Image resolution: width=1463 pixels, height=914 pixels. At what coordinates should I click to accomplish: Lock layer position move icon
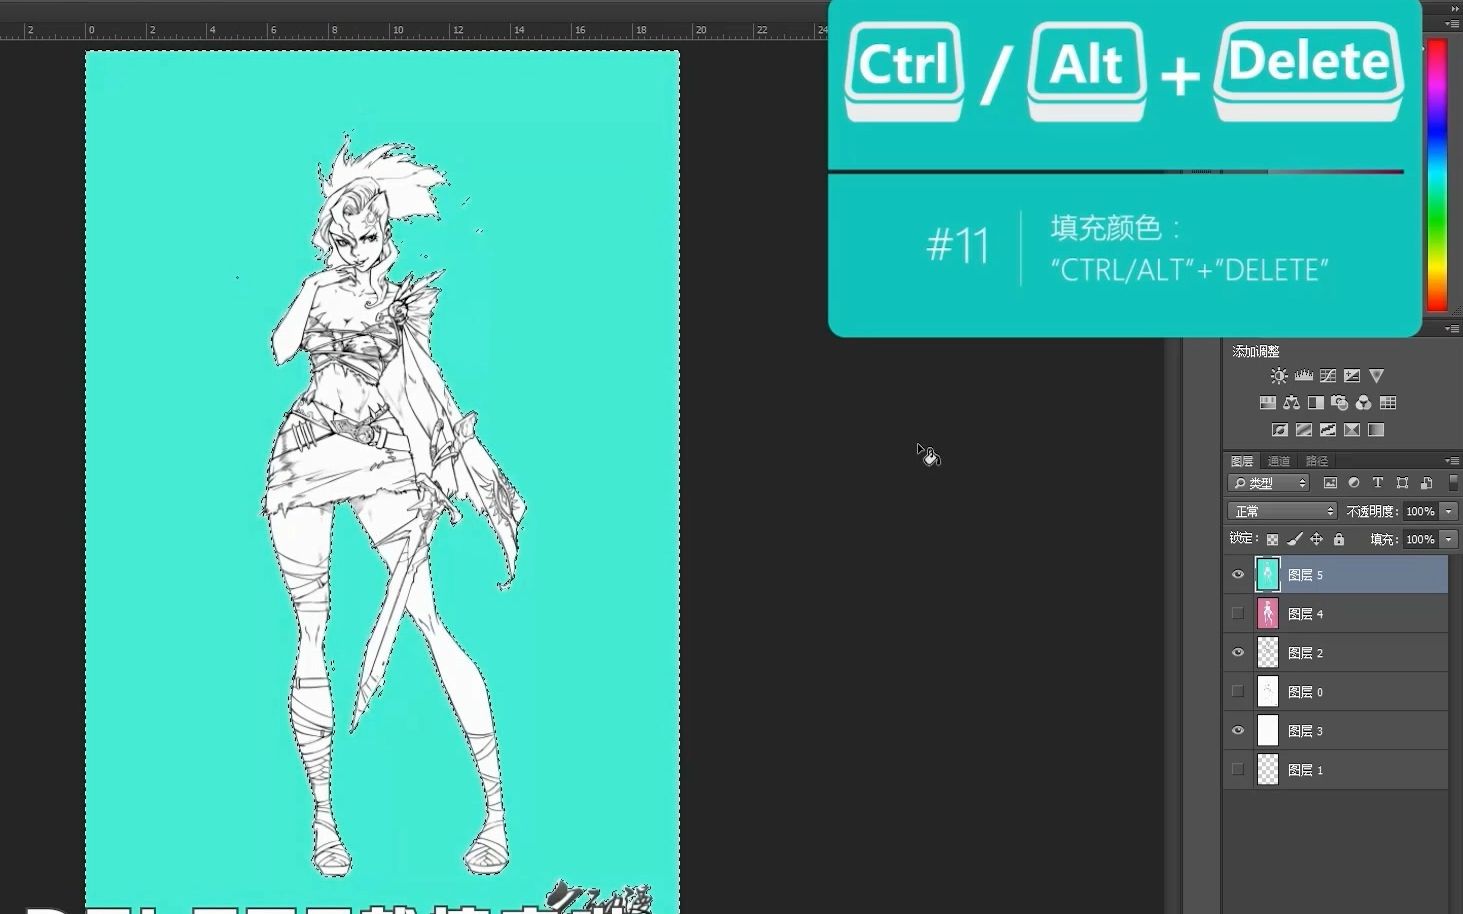1317,540
